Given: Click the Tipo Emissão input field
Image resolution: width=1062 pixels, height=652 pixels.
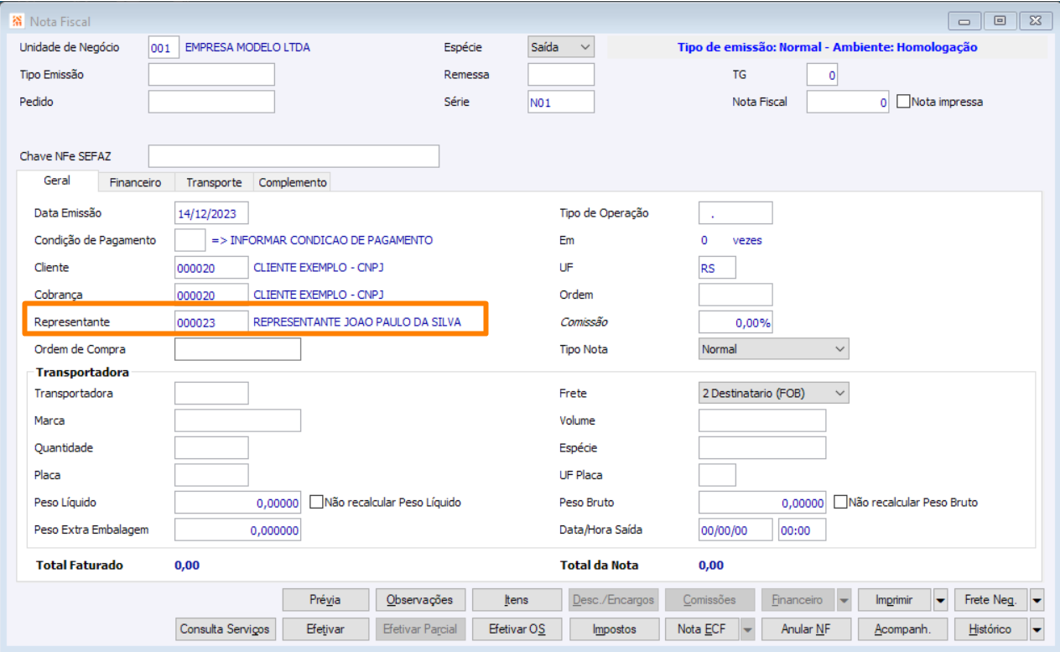Looking at the screenshot, I should coord(211,74).
